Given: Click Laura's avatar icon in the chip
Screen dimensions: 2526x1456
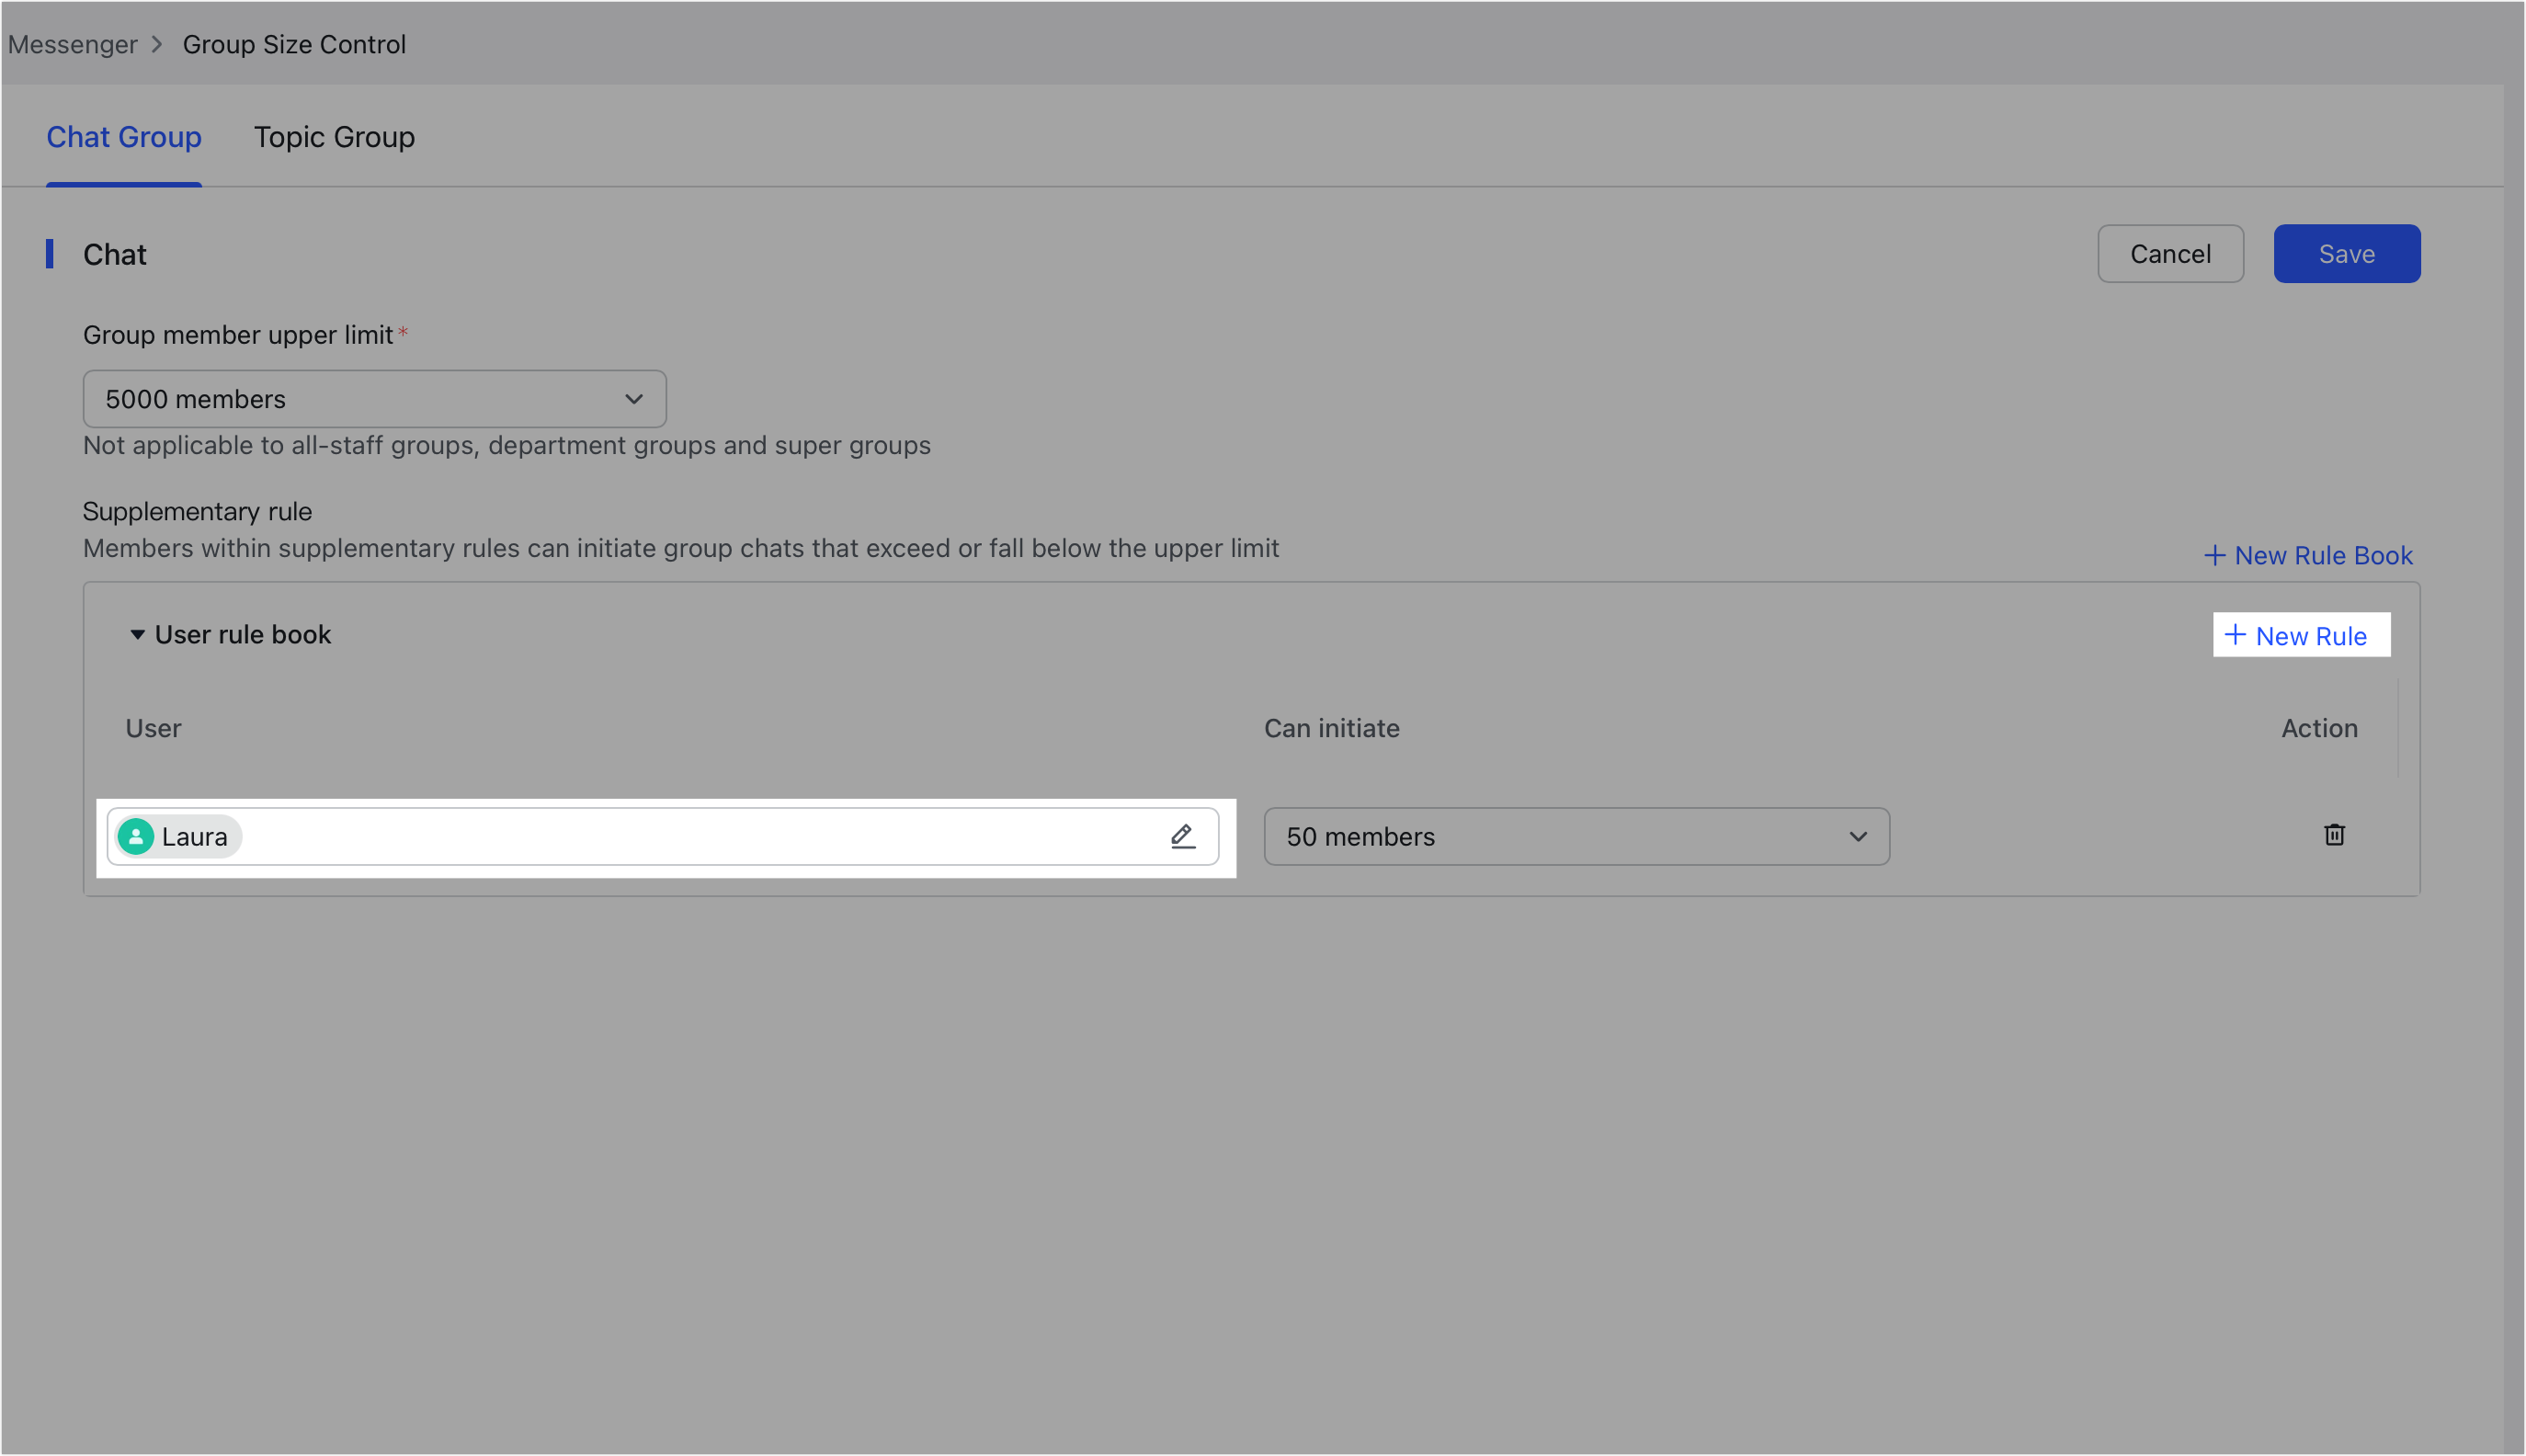Looking at the screenshot, I should [x=137, y=836].
